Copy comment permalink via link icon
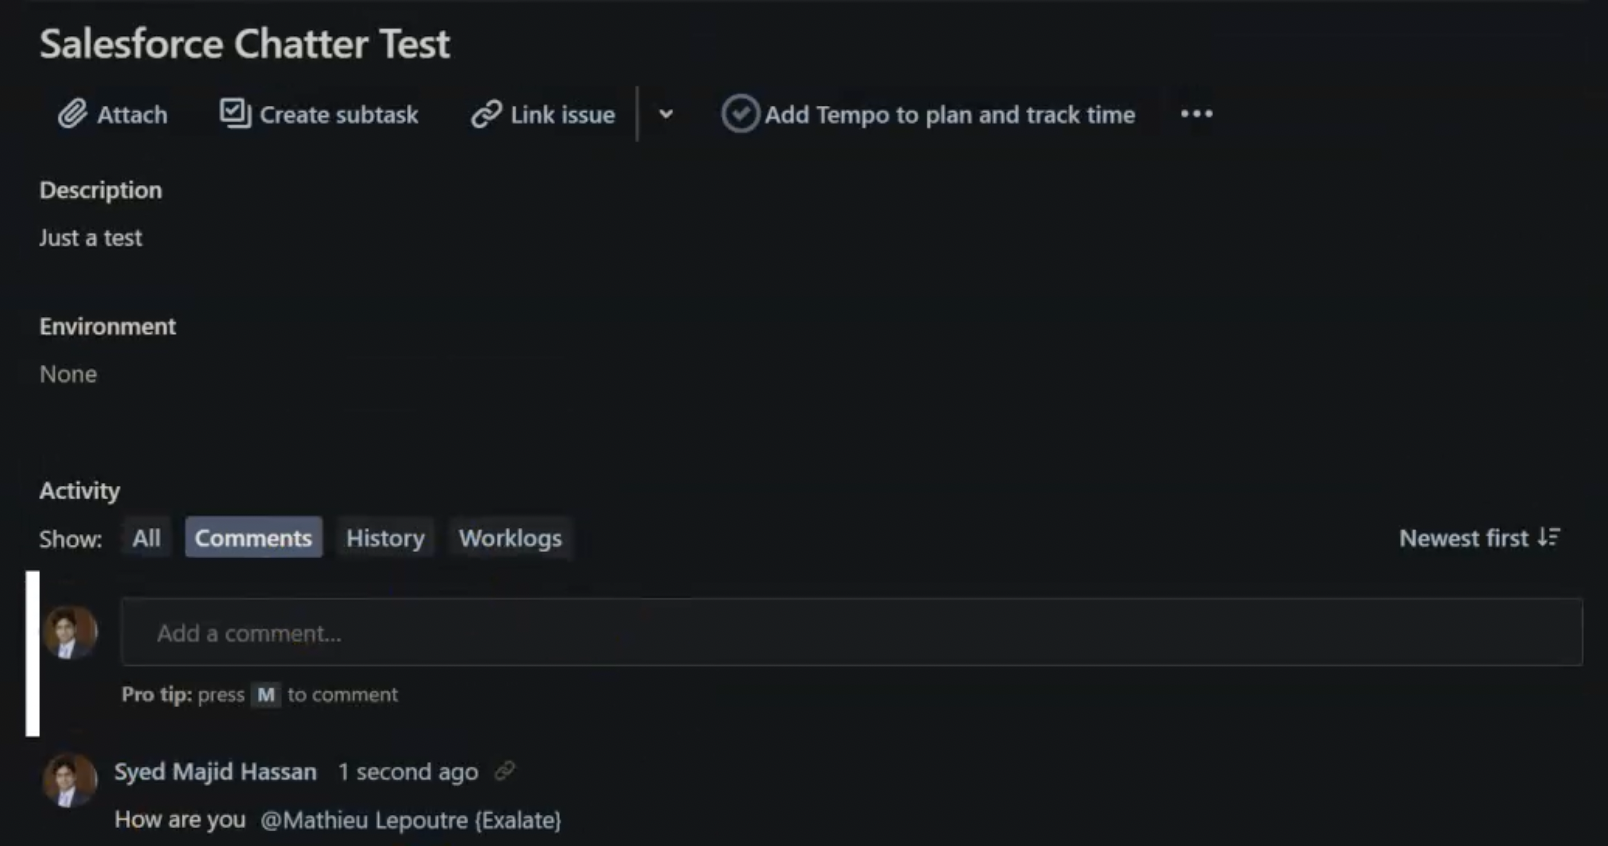Image resolution: width=1608 pixels, height=846 pixels. point(505,771)
